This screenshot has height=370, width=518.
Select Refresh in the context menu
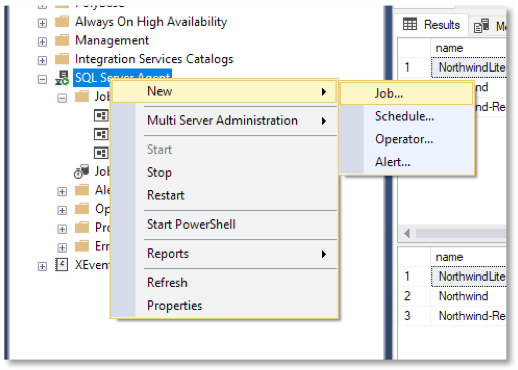[x=224, y=283]
